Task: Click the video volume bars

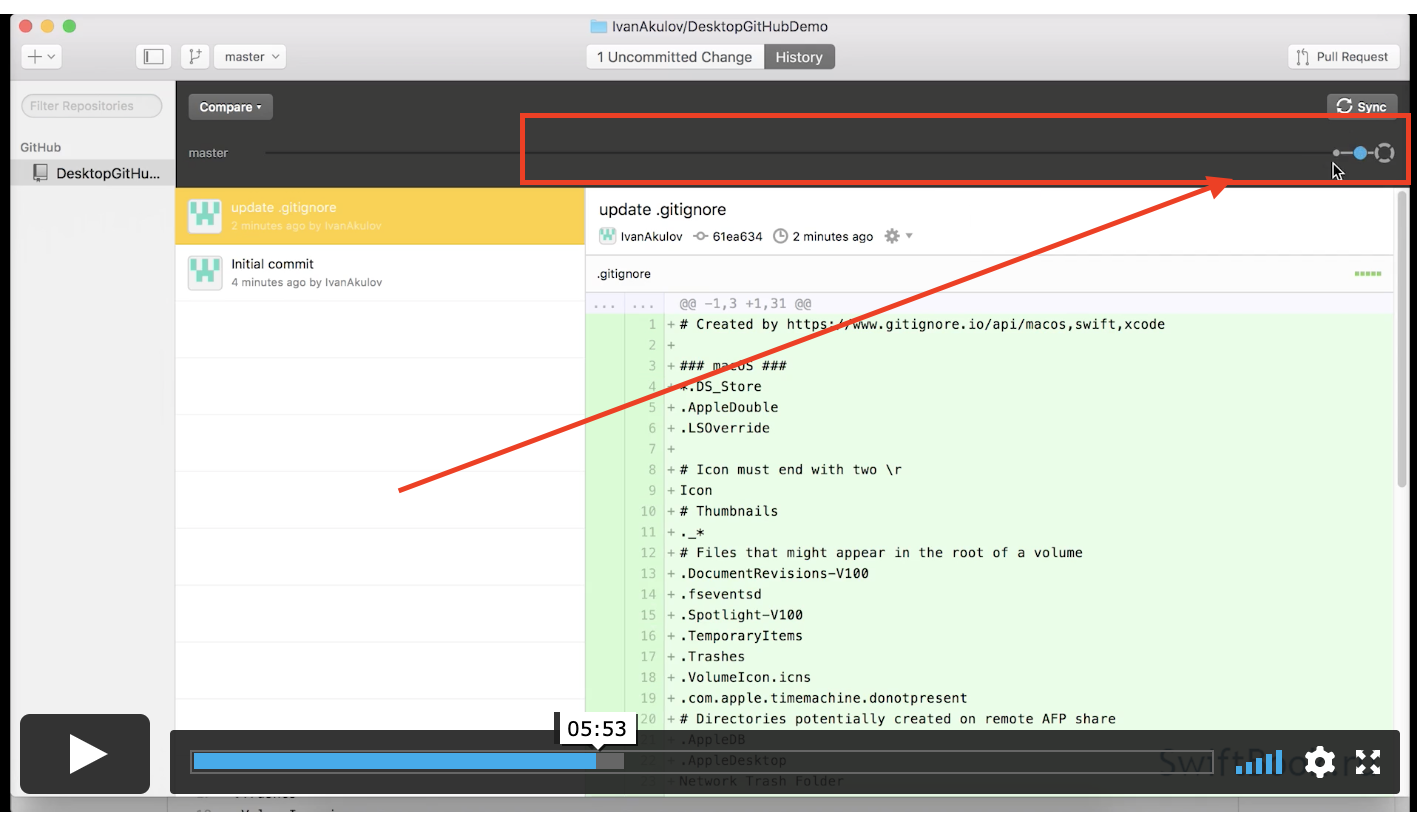Action: point(1259,762)
